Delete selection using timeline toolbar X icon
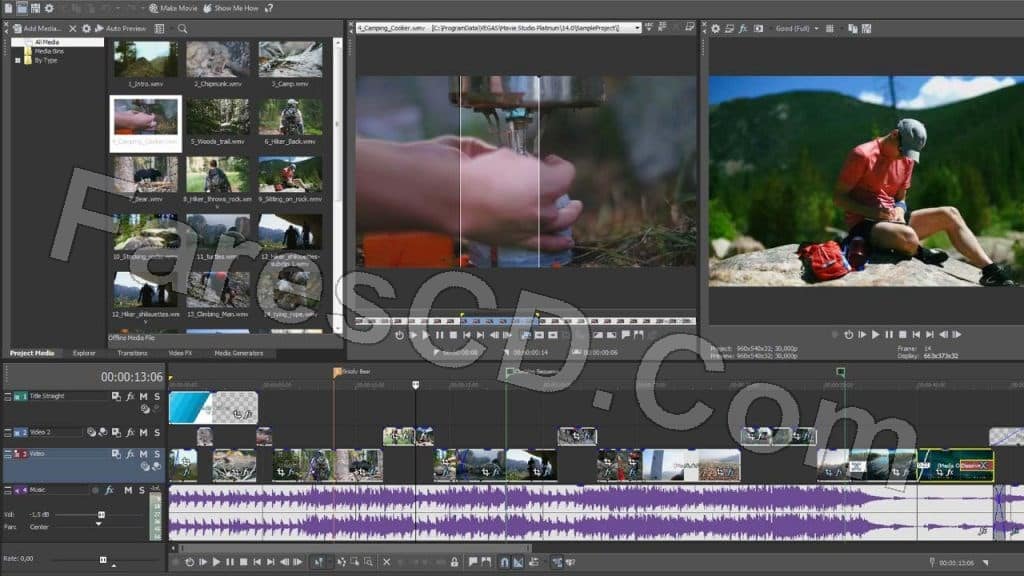The width and height of the screenshot is (1024, 576). coord(387,562)
